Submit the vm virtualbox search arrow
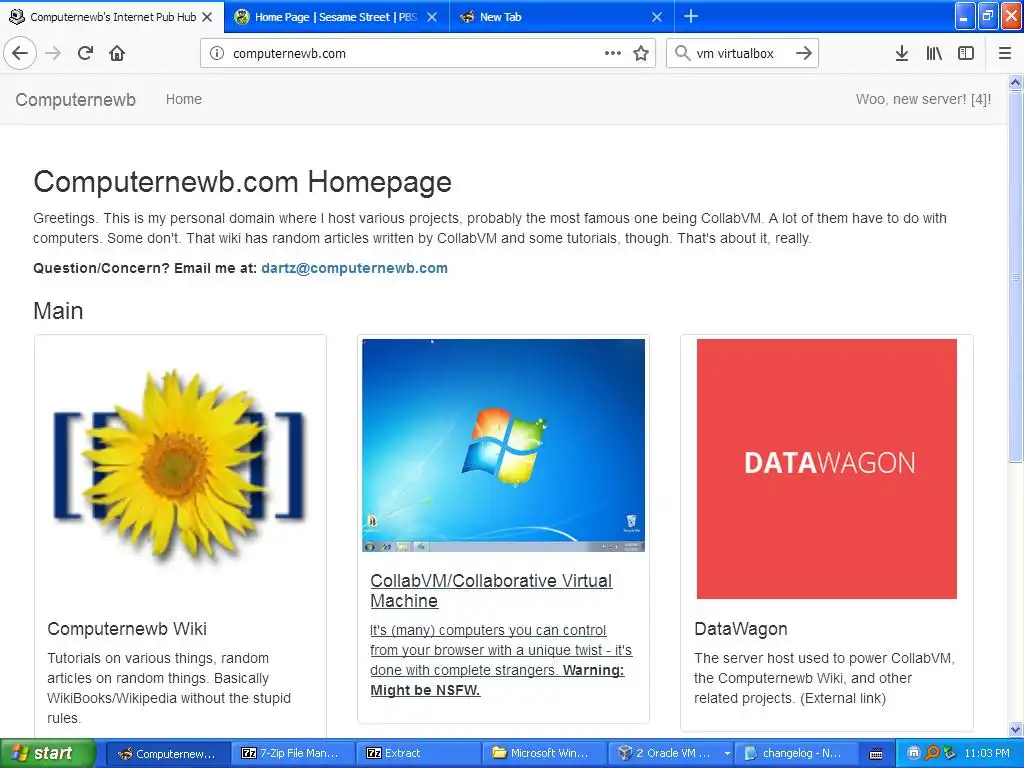 804,53
